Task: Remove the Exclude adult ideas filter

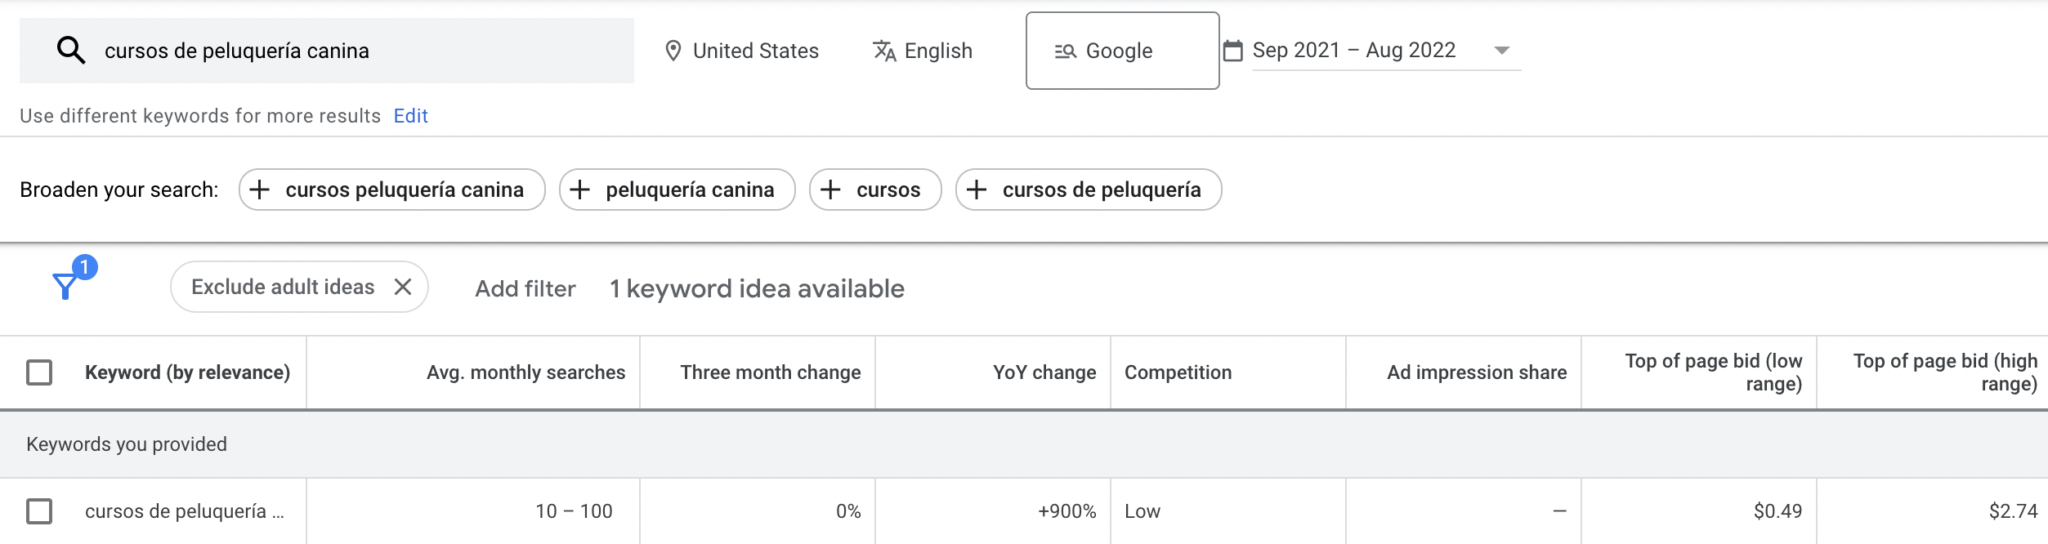Action: coord(403,287)
